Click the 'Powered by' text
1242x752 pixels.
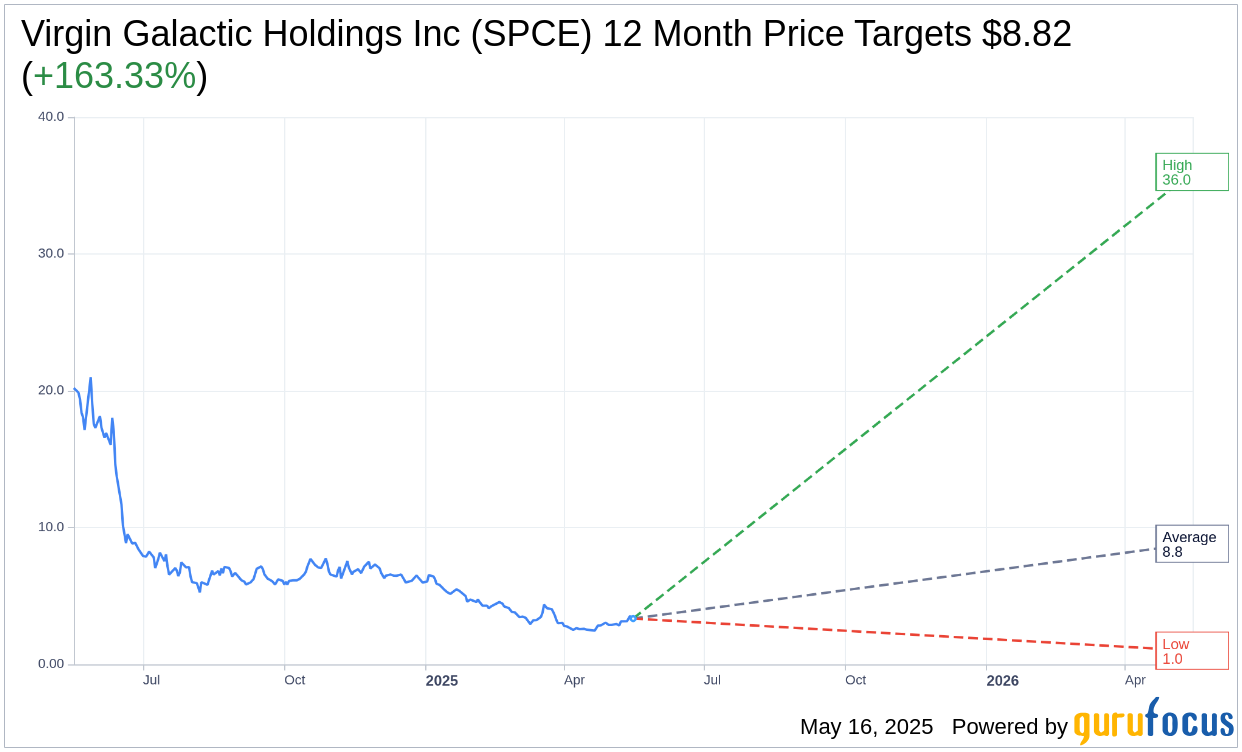[x=1010, y=727]
